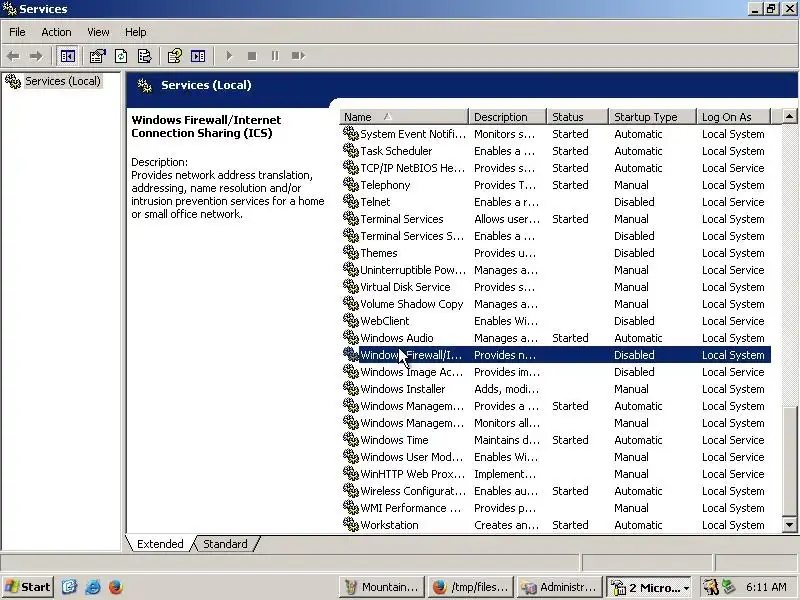Click the gear icon beside Telnet service
The width and height of the screenshot is (800, 600).
[x=351, y=202]
